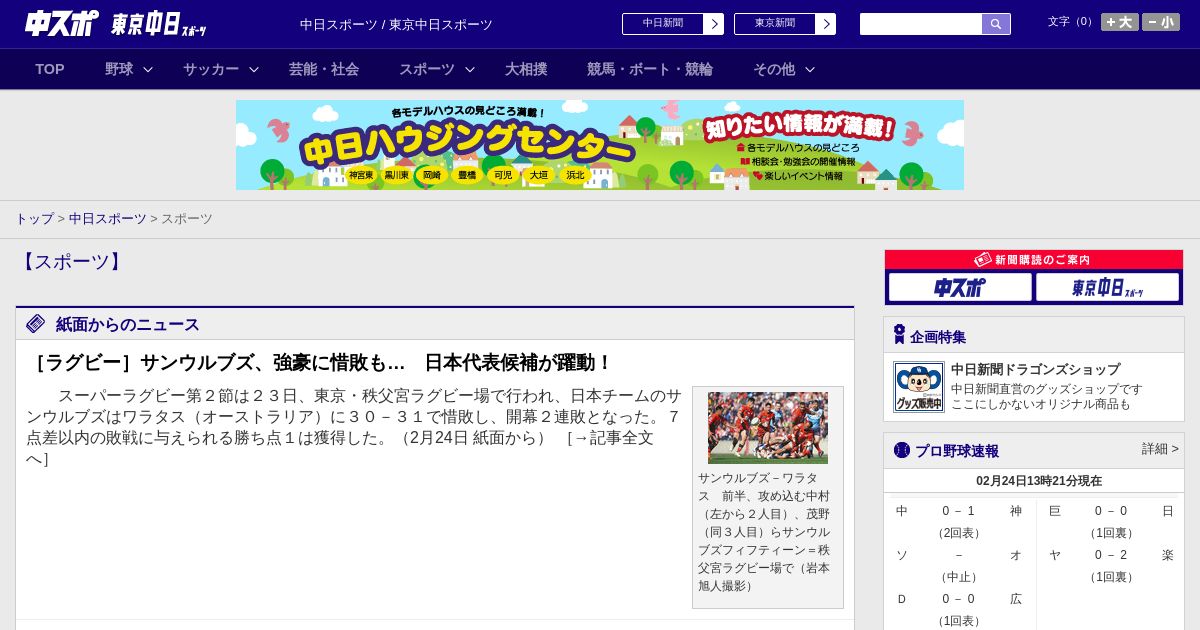Screen dimensions: 1200x630
Task: Select 芸能・社会 in navigation bar
Action: pos(324,69)
